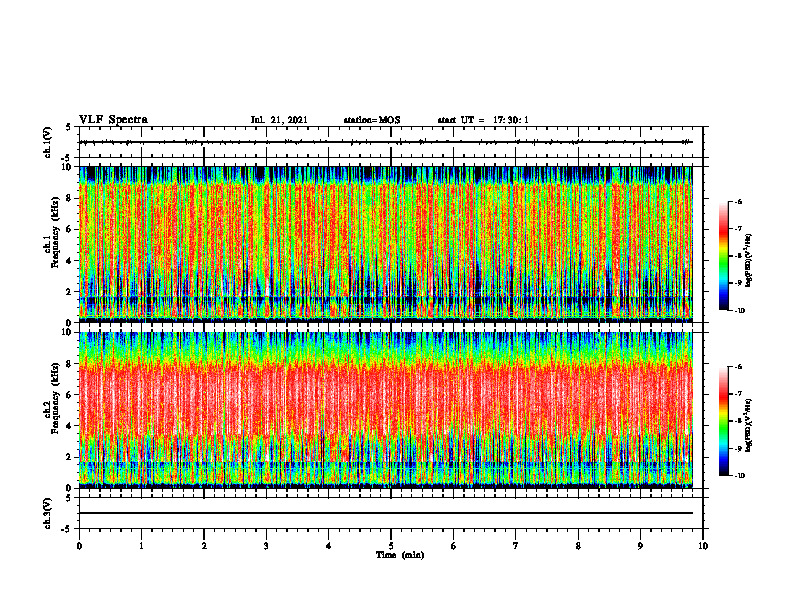
Task: Click the '5' volt tick on ch.1(V) axis
Action: [x=69, y=128]
